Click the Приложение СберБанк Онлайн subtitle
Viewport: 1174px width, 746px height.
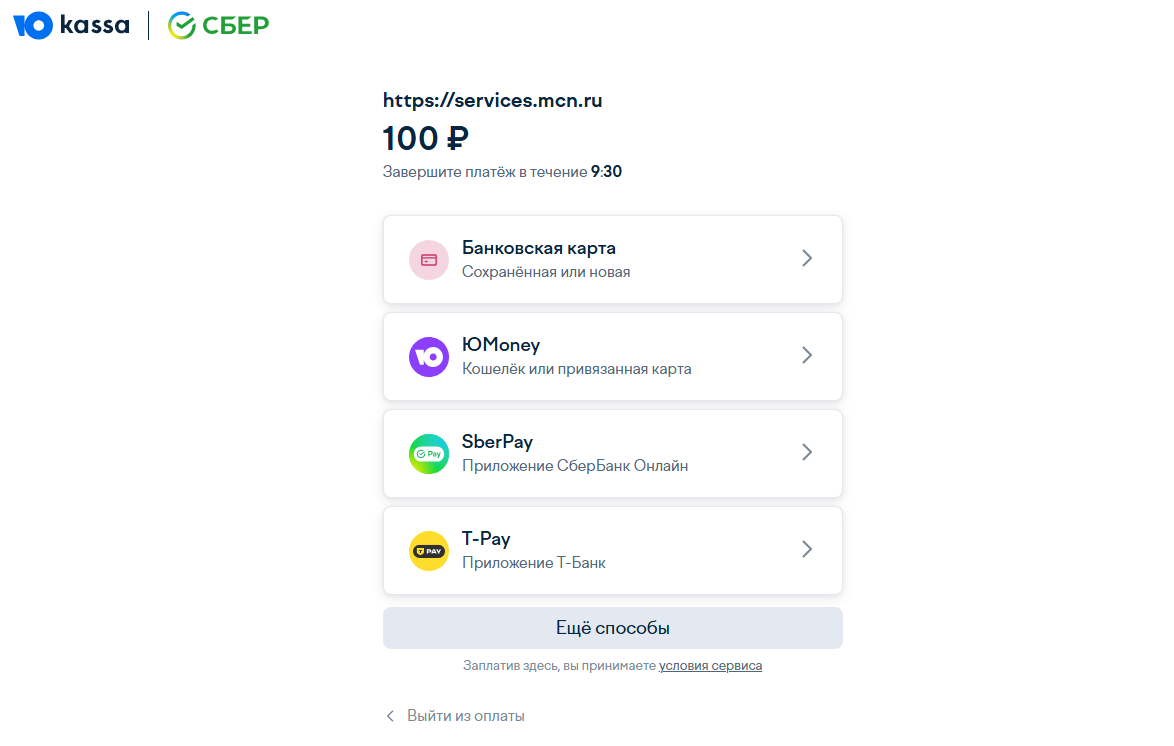[x=574, y=466]
